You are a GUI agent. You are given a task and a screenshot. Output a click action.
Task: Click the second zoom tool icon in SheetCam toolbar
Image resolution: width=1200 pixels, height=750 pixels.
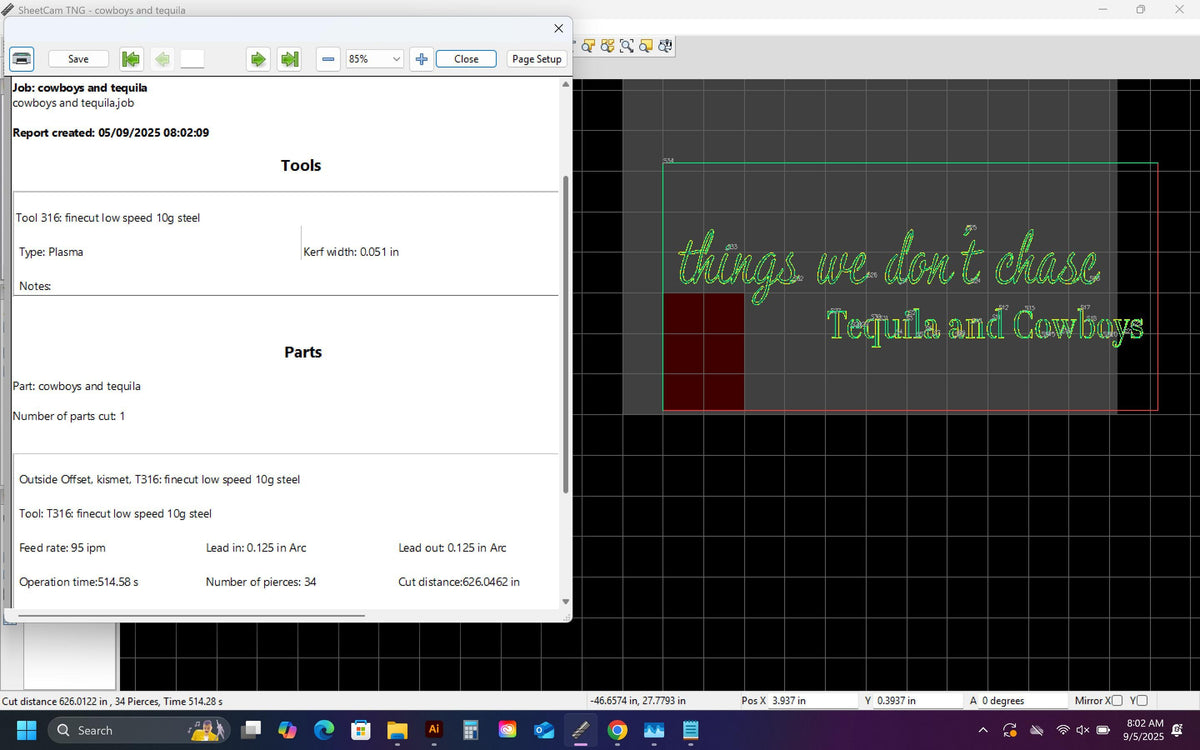[608, 46]
